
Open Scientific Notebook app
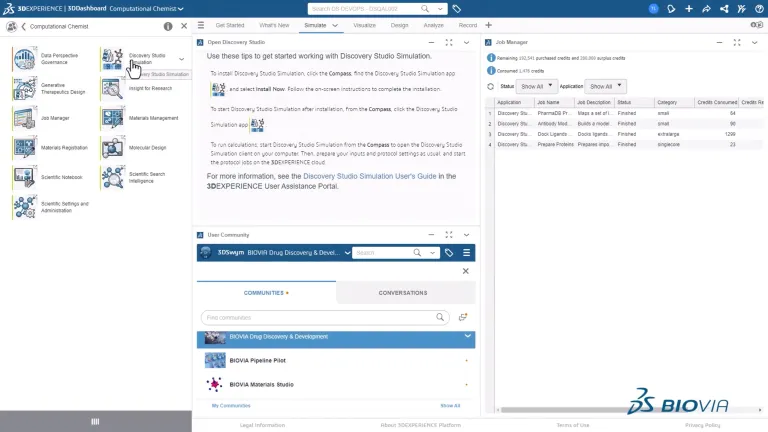(x=24, y=177)
